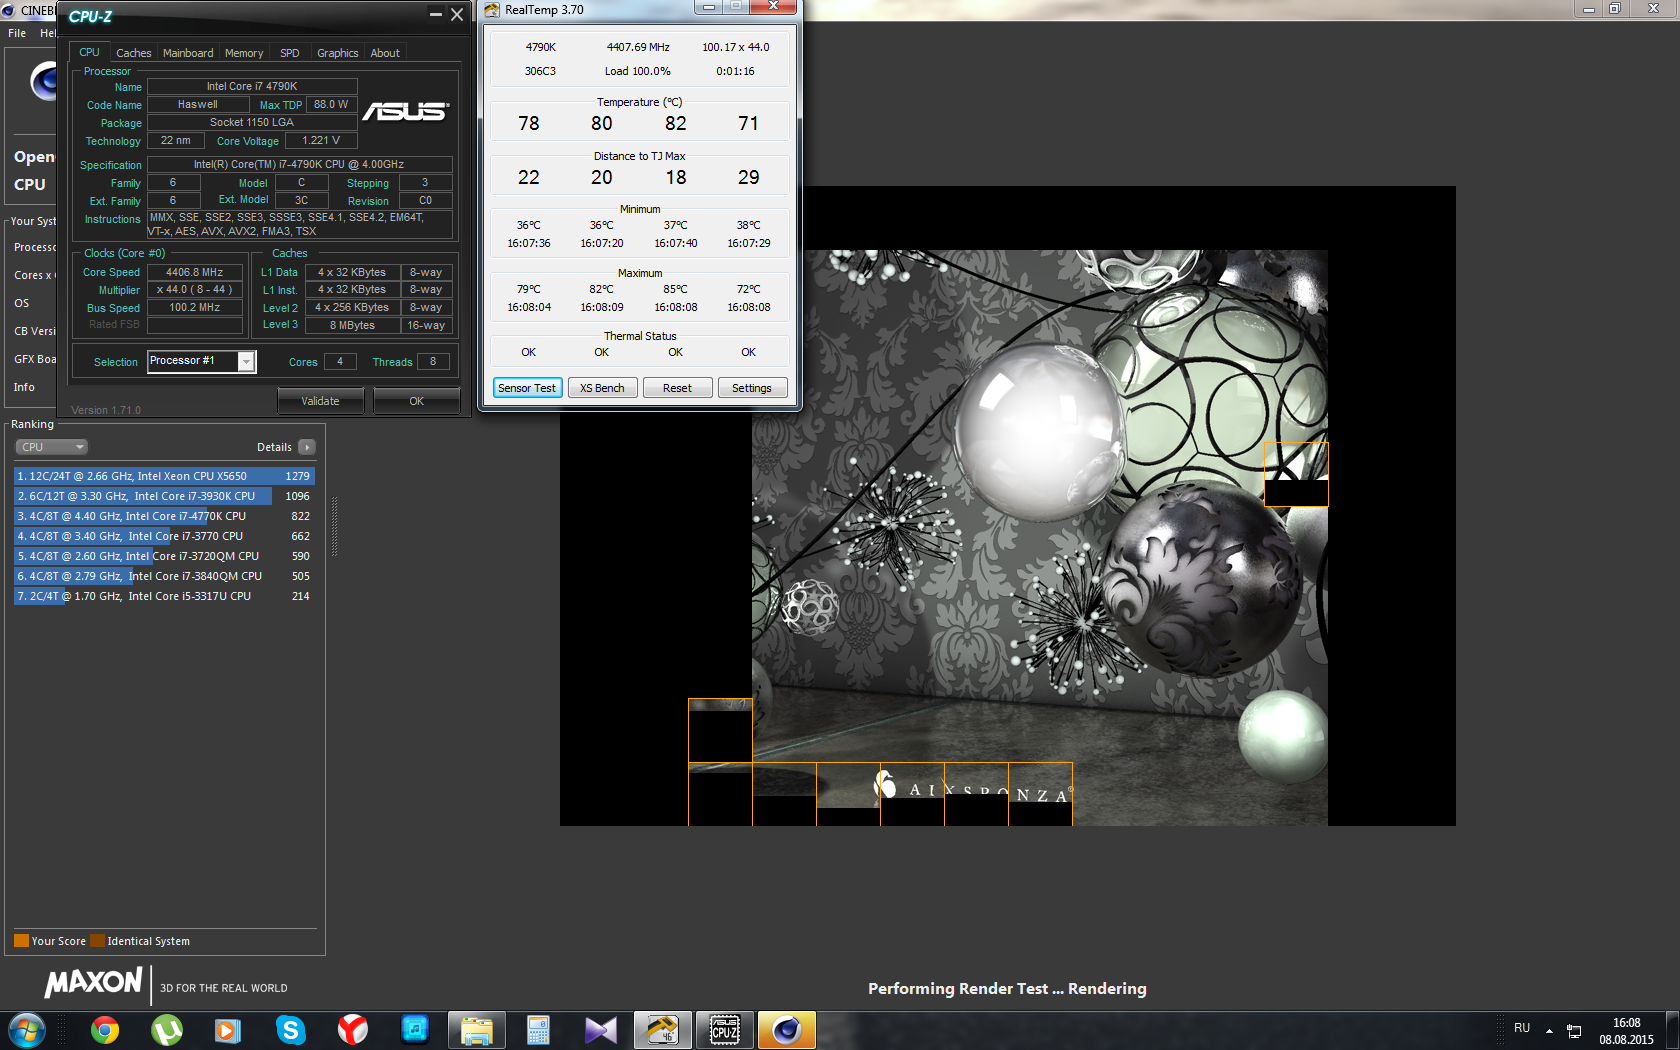Switch to RealTemp on the taskbar
The image size is (1680, 1050).
[663, 1030]
